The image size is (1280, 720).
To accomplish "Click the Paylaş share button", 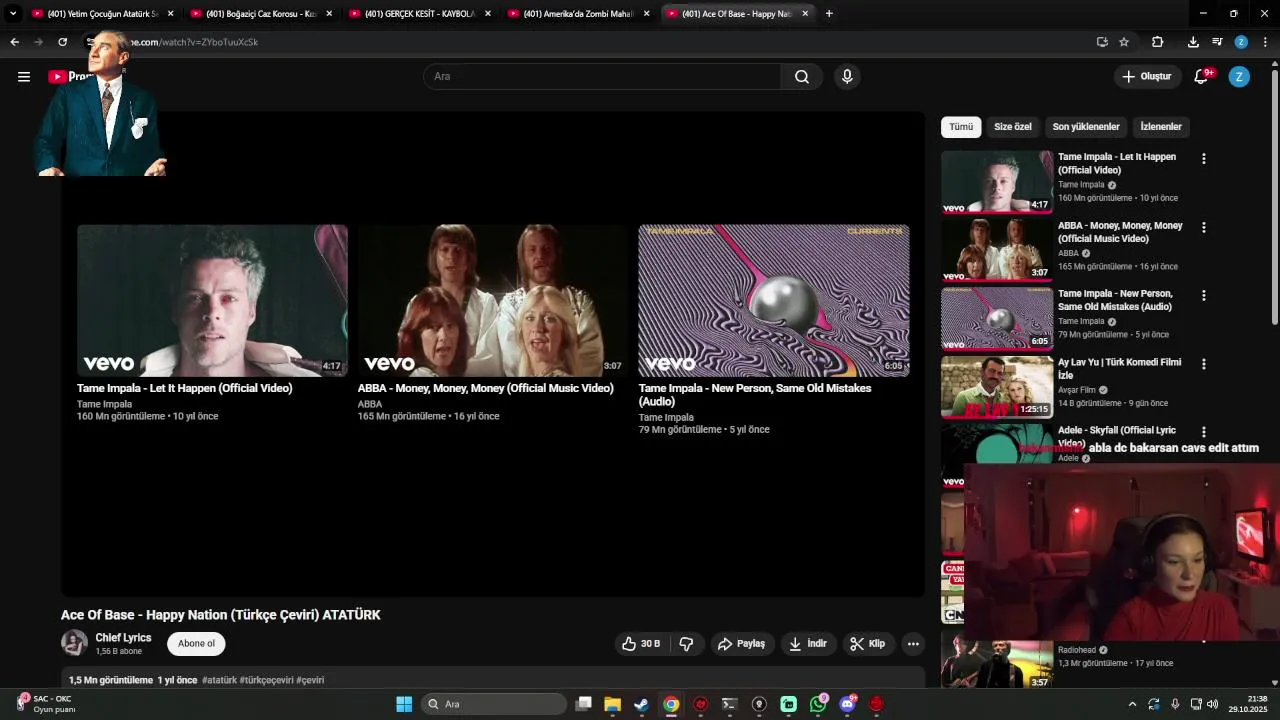I will [x=741, y=644].
